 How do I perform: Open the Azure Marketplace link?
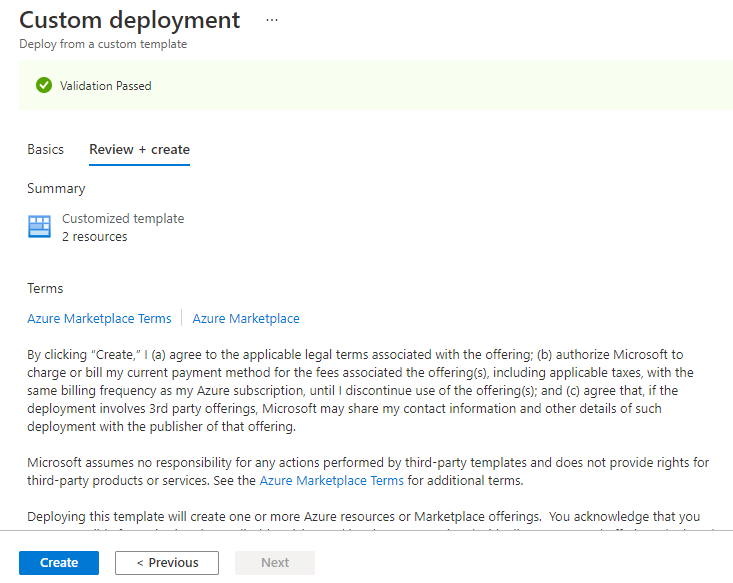[246, 319]
